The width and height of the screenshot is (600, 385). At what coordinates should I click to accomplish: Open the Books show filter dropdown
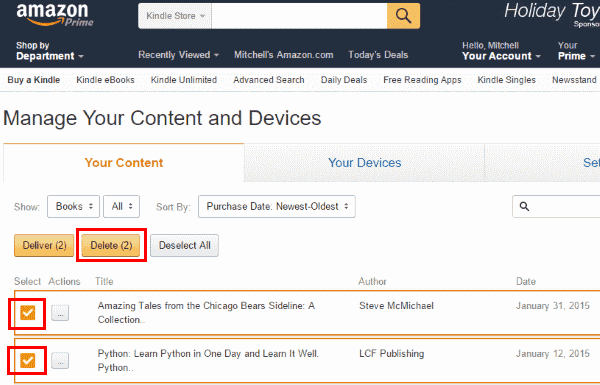point(73,207)
